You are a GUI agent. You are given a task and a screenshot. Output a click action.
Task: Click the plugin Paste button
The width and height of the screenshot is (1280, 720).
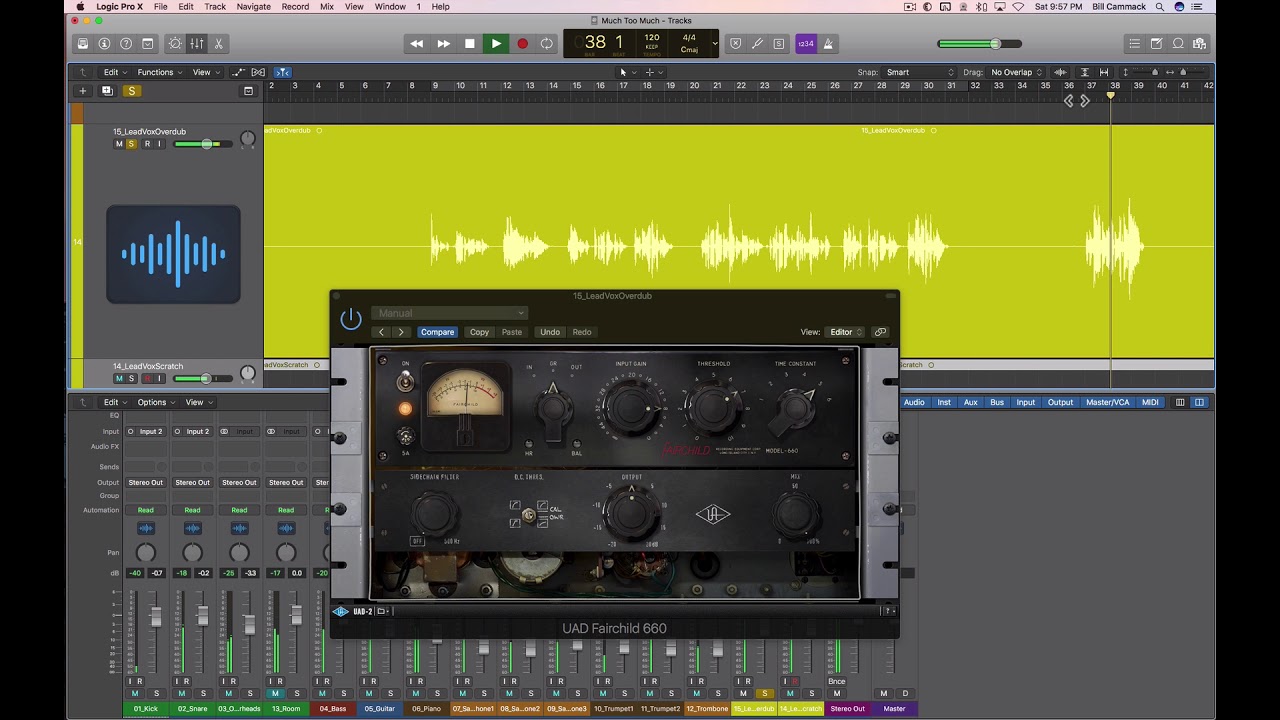tap(512, 332)
